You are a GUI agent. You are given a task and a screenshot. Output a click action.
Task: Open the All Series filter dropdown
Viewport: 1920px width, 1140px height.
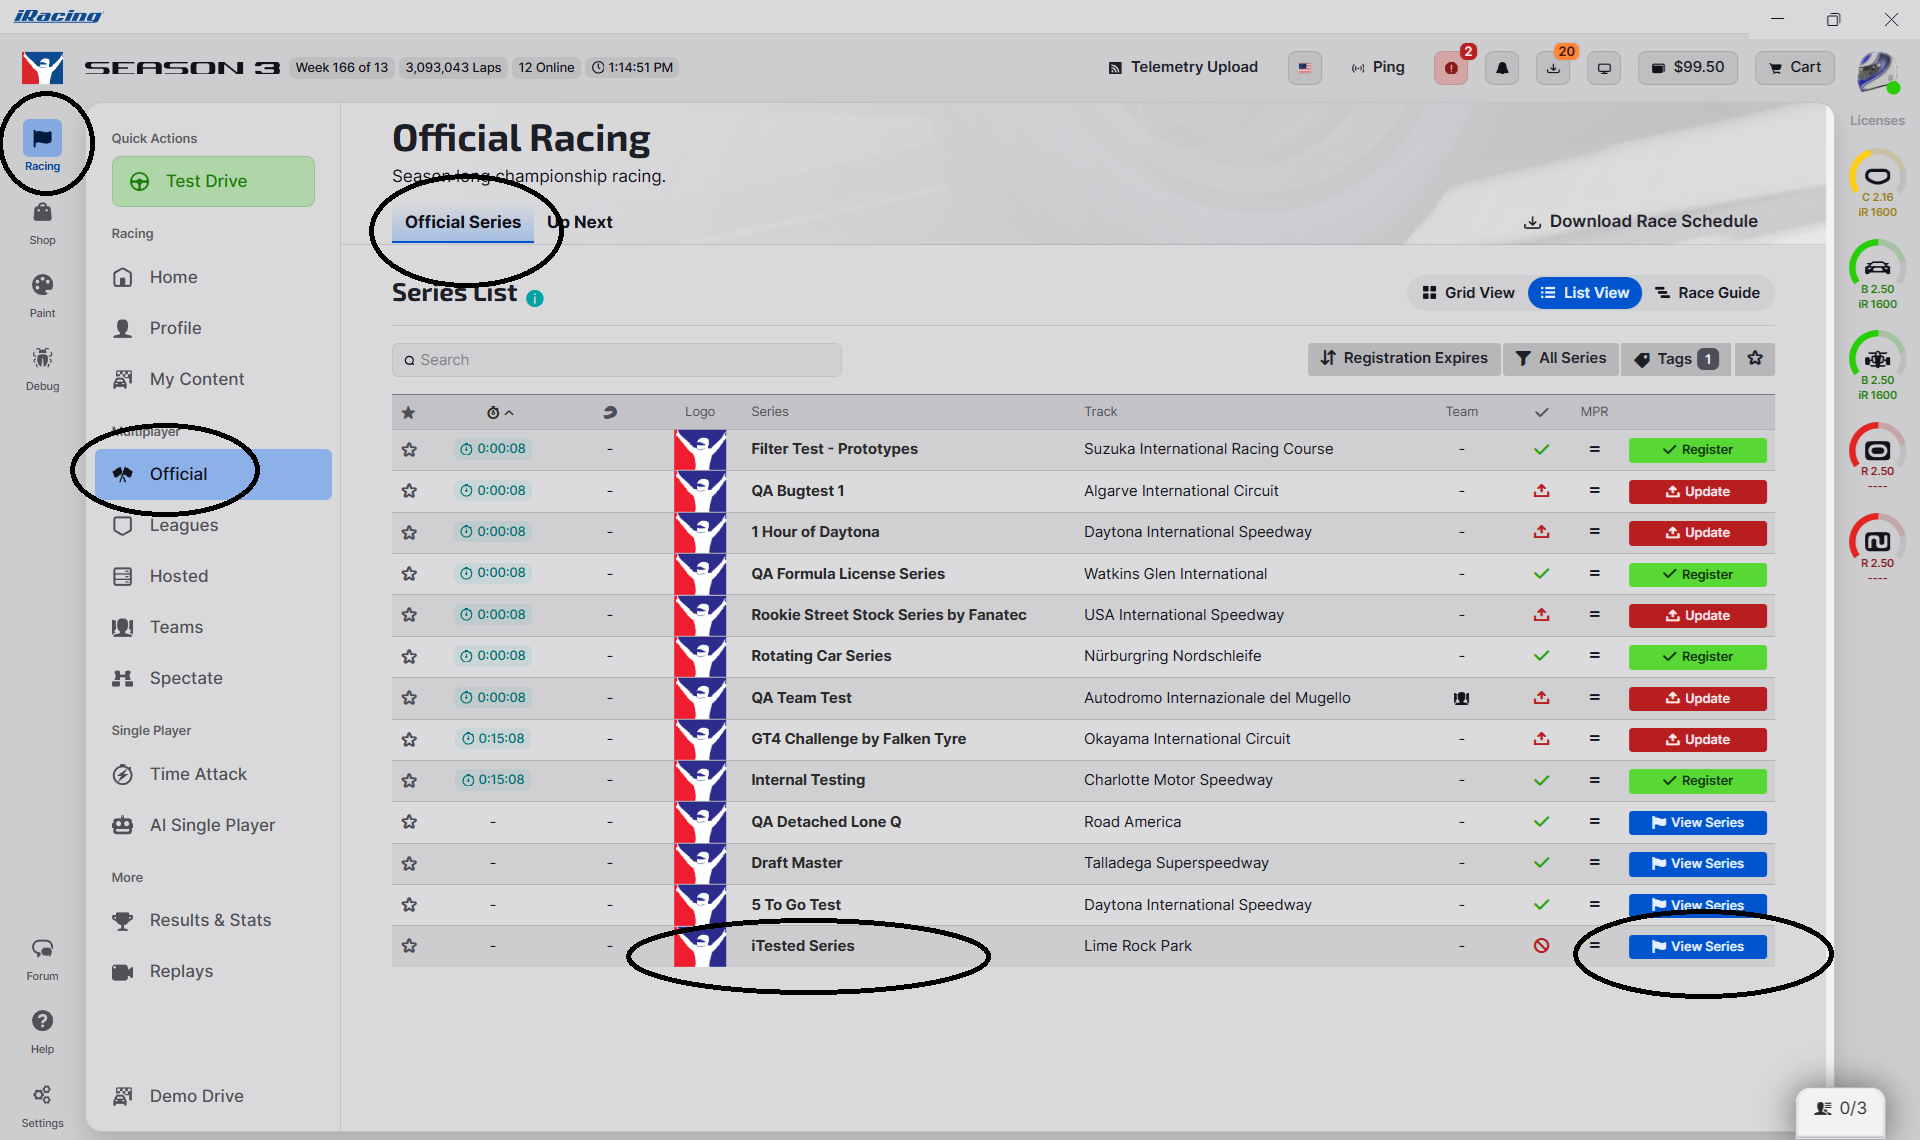tap(1560, 359)
